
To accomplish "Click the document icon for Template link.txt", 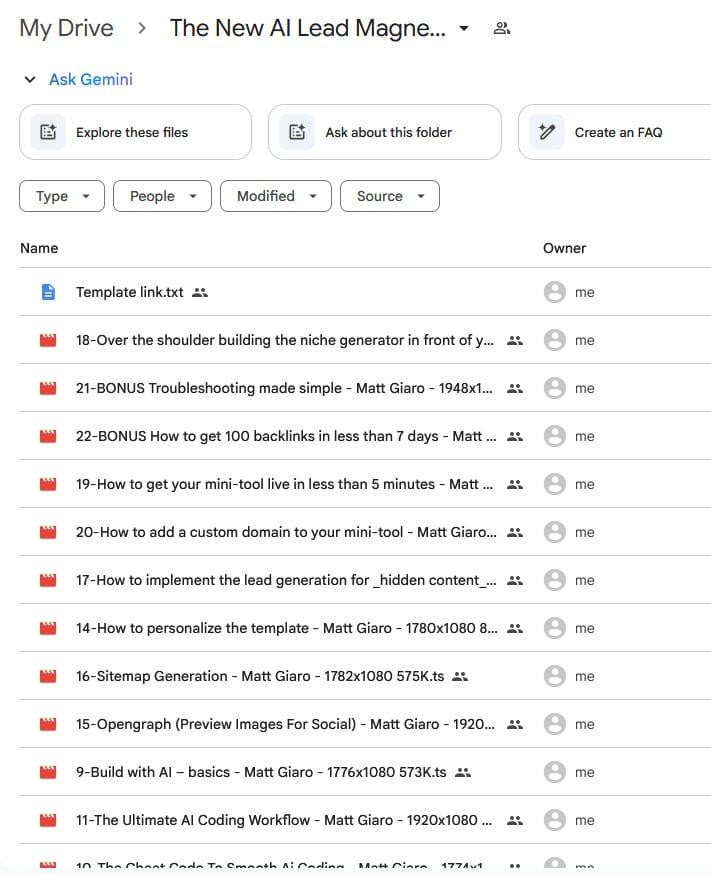I will click(48, 292).
